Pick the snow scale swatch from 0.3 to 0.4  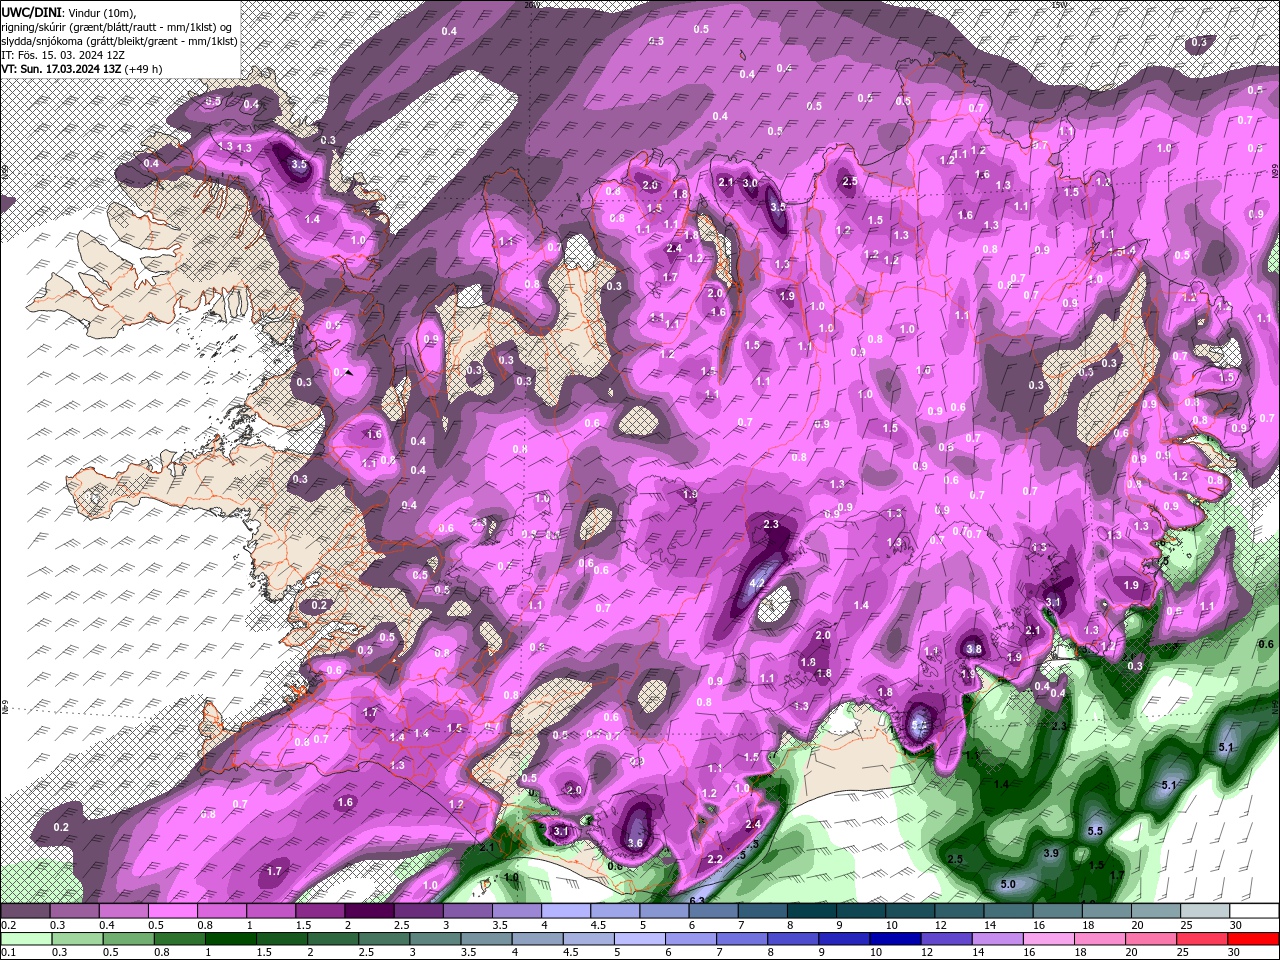coord(73,911)
